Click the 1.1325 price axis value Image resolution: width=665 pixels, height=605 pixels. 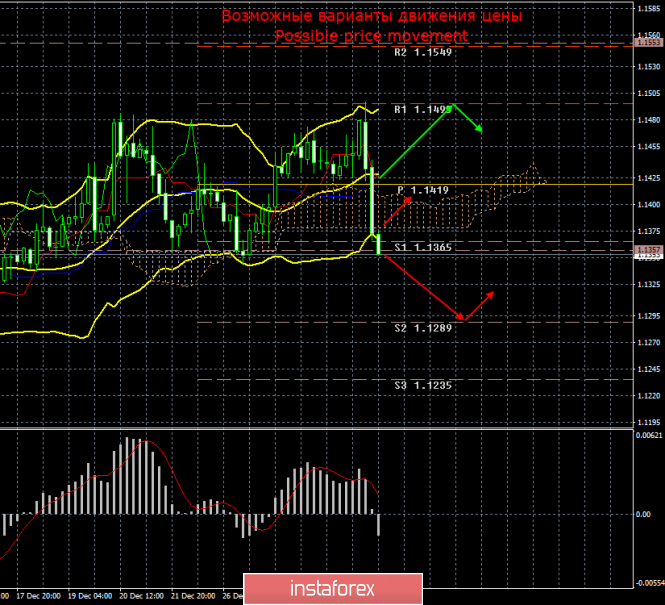coord(649,284)
